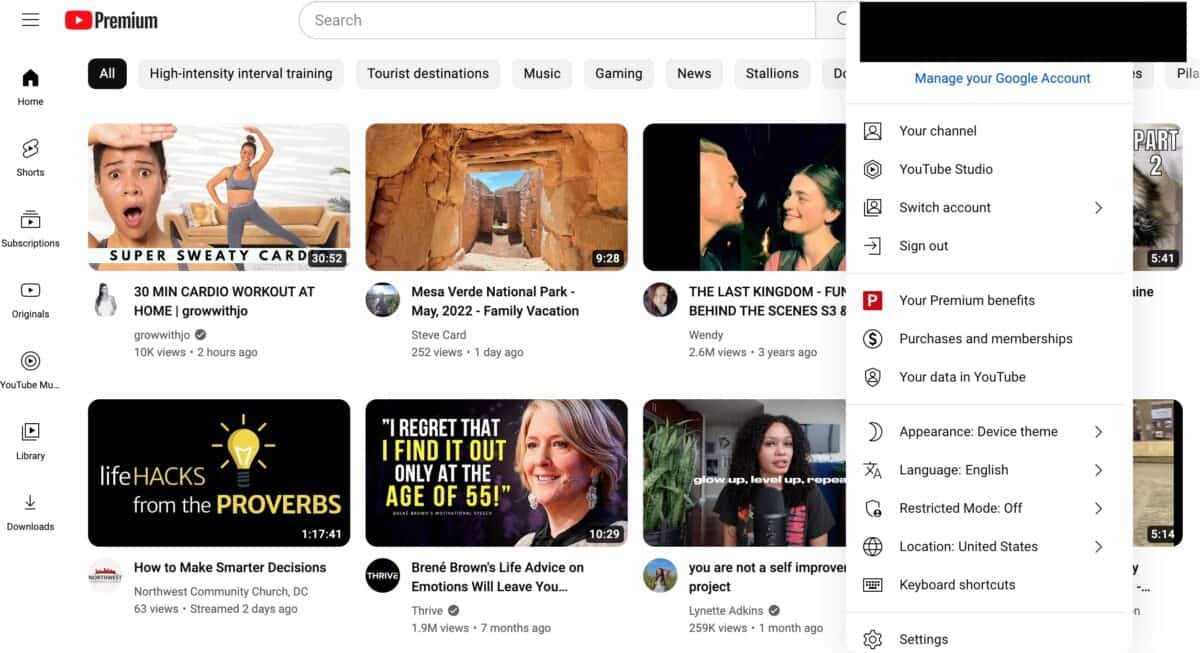Screen dimensions: 1200x653
Task: Click the Steve Card channel name
Action: coord(439,335)
